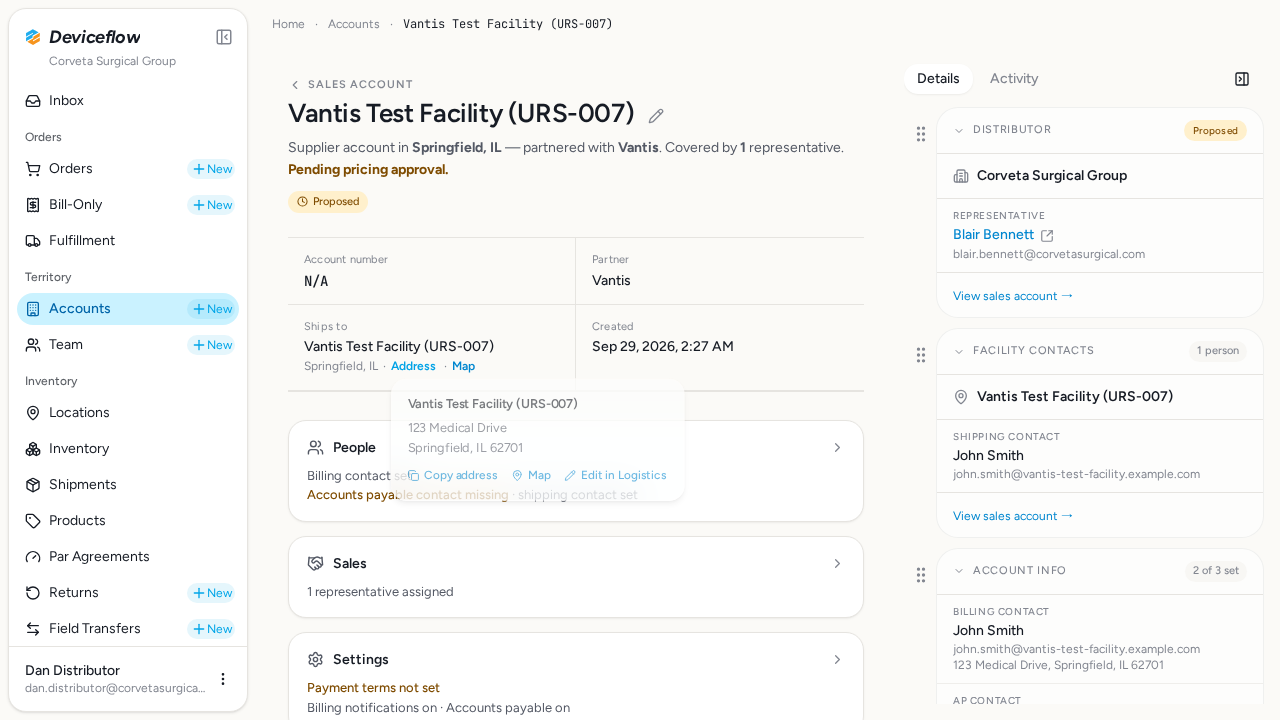Click Home in the breadcrumb
This screenshot has height=720, width=1280.
coord(288,24)
